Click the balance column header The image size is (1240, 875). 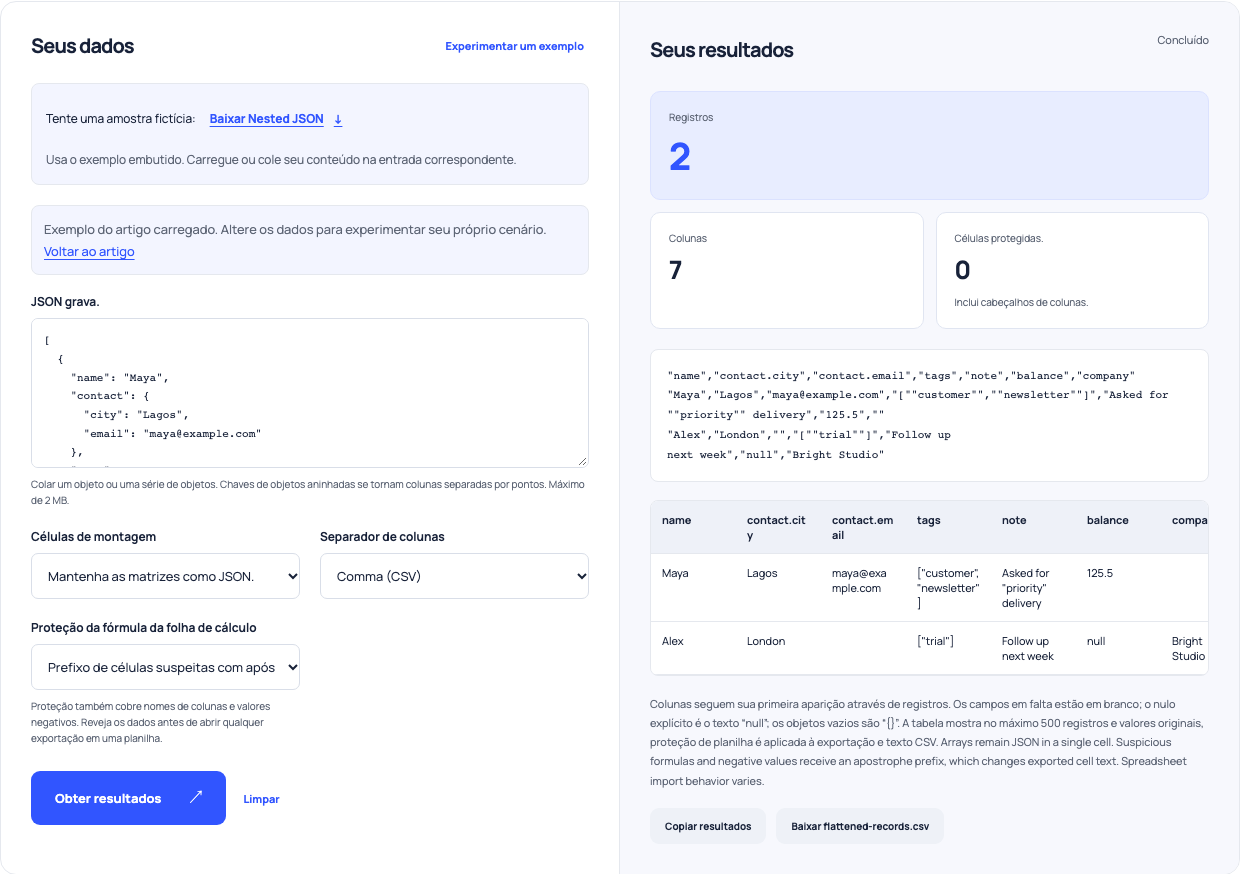click(1117, 528)
